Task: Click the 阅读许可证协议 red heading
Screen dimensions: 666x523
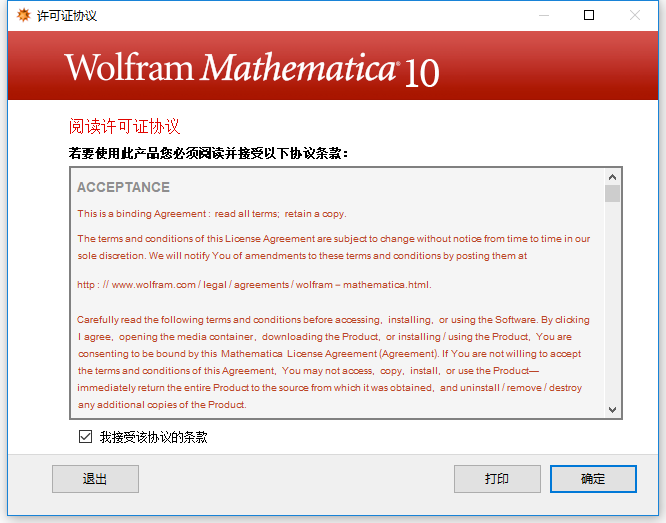Action: tap(124, 126)
